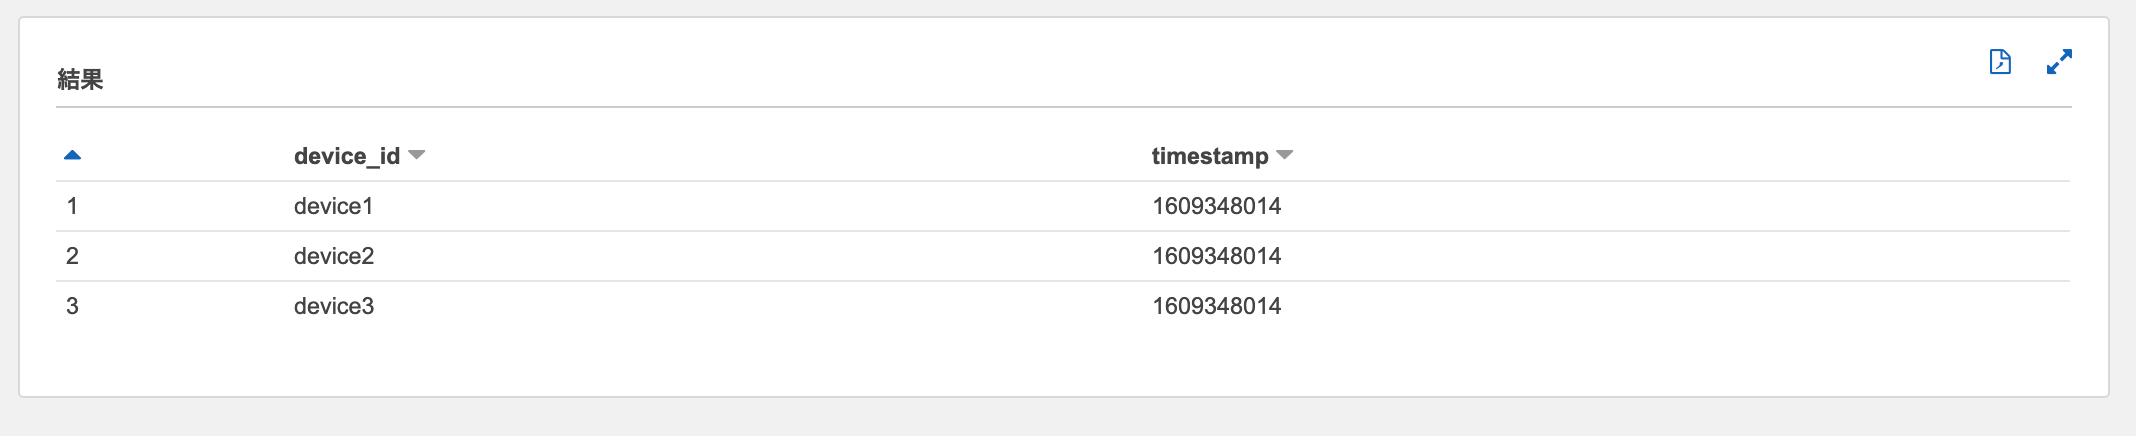Select the device3 cell
The height and width of the screenshot is (436, 2136).
(x=333, y=306)
